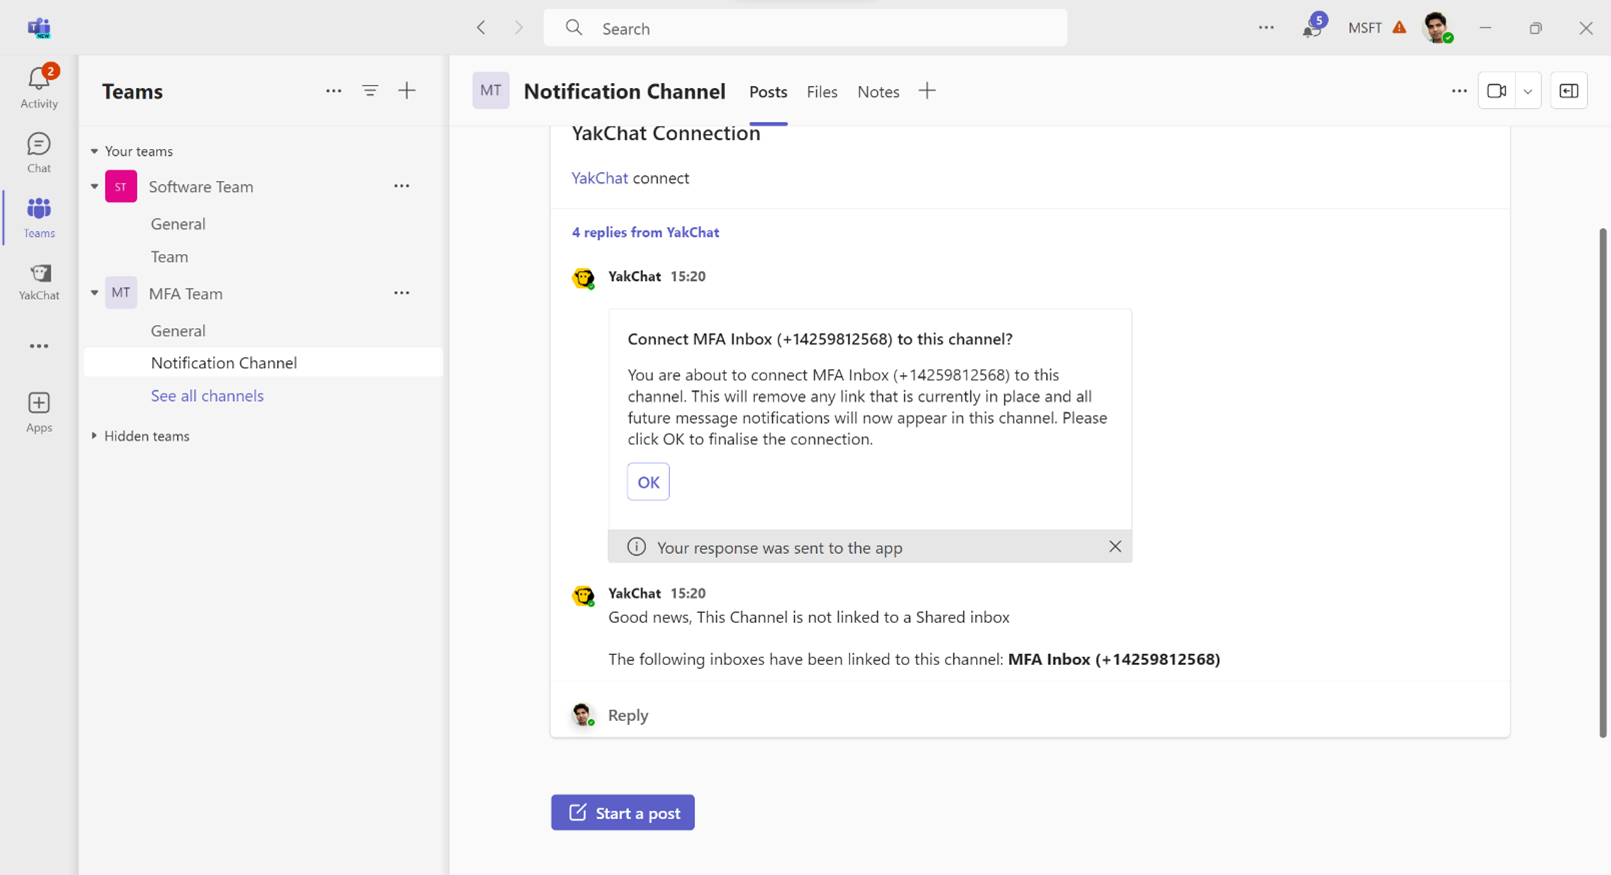Open more options for Software Team
The height and width of the screenshot is (875, 1611).
click(402, 186)
